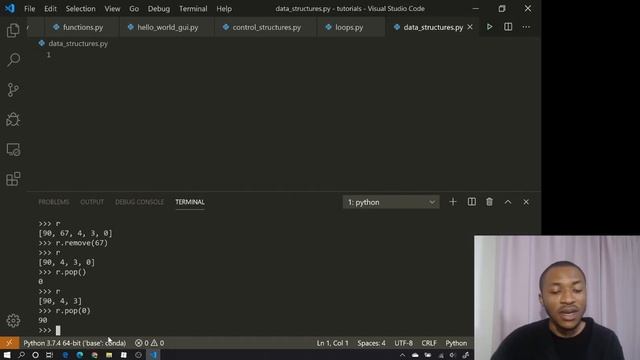Split the terminal pane
Viewport: 640px width, 360px height.
click(471, 202)
